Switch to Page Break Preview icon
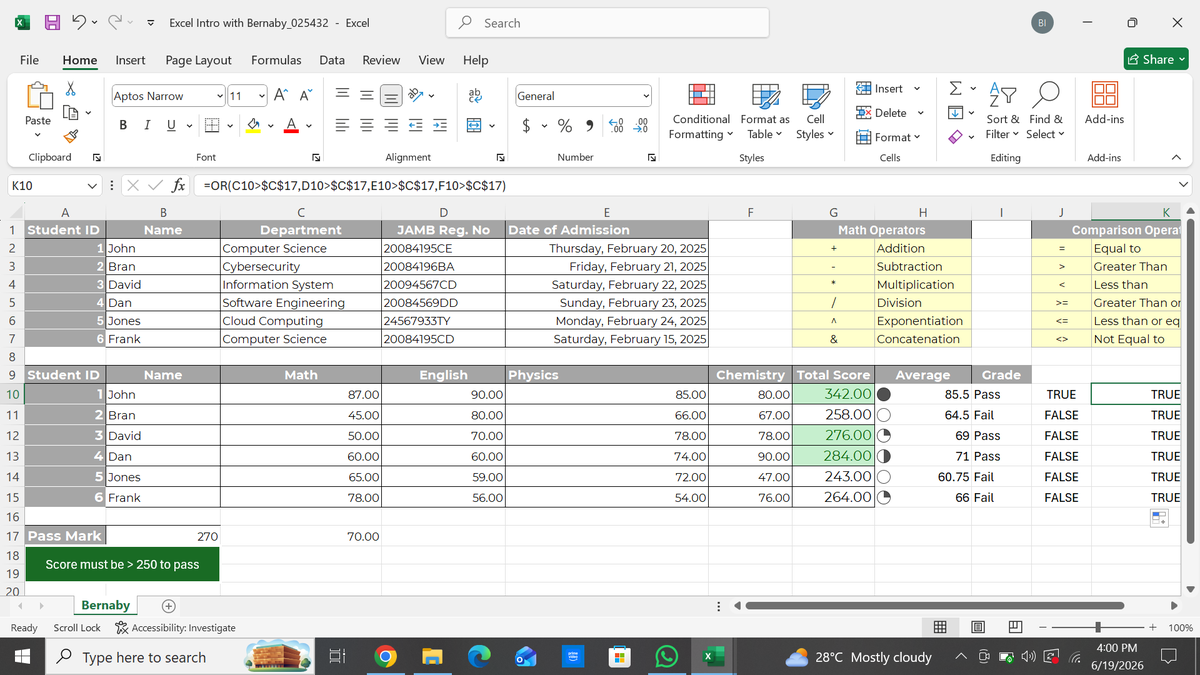This screenshot has width=1200, height=675. [x=1014, y=628]
